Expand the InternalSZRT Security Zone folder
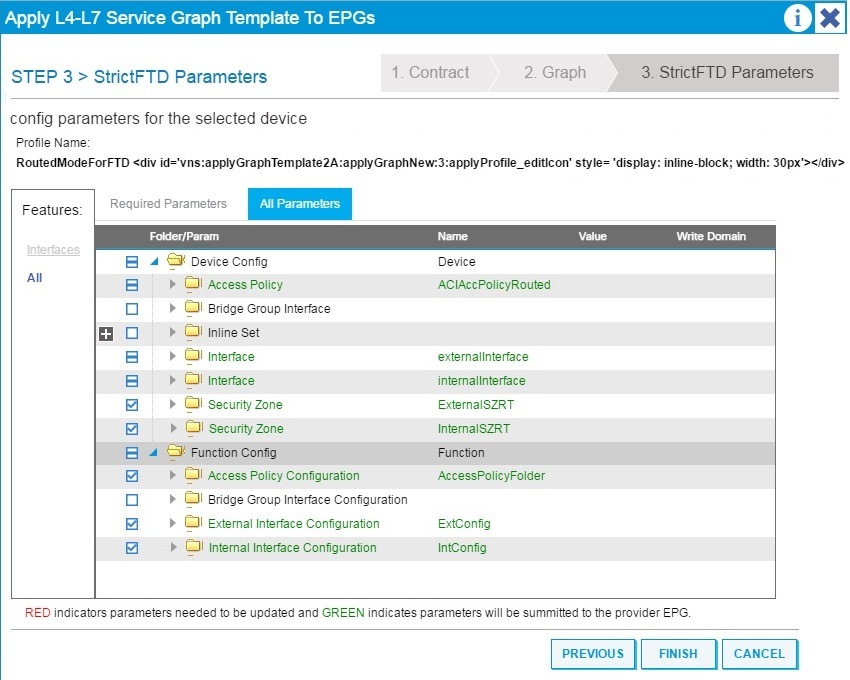 pyautogui.click(x=173, y=428)
